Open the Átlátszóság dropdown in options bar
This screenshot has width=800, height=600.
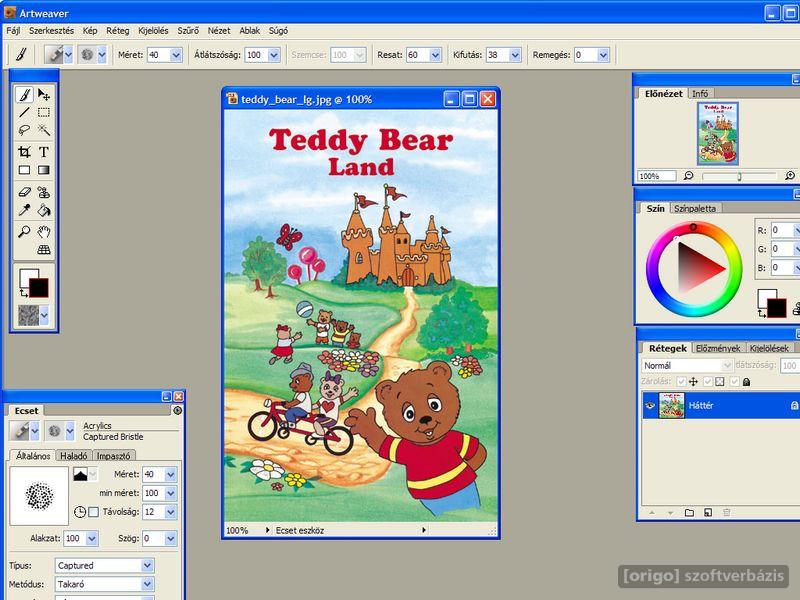(x=274, y=55)
